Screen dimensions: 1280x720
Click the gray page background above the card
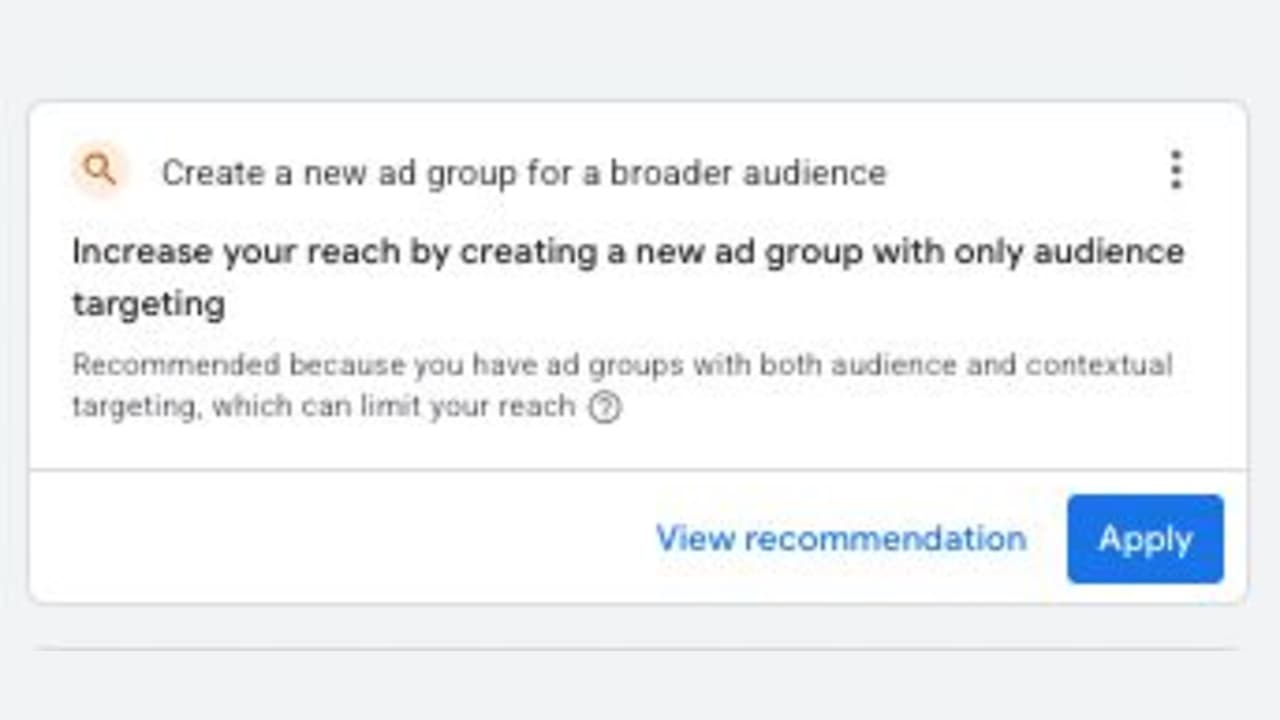click(640, 50)
